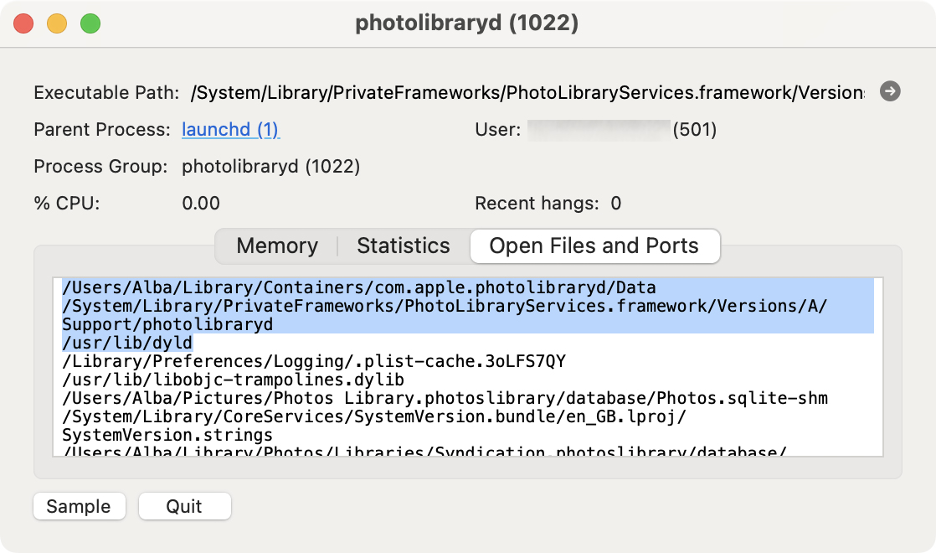The image size is (936, 554).
Task: Click the Photos.sqlite-shm database path
Action: [444, 398]
